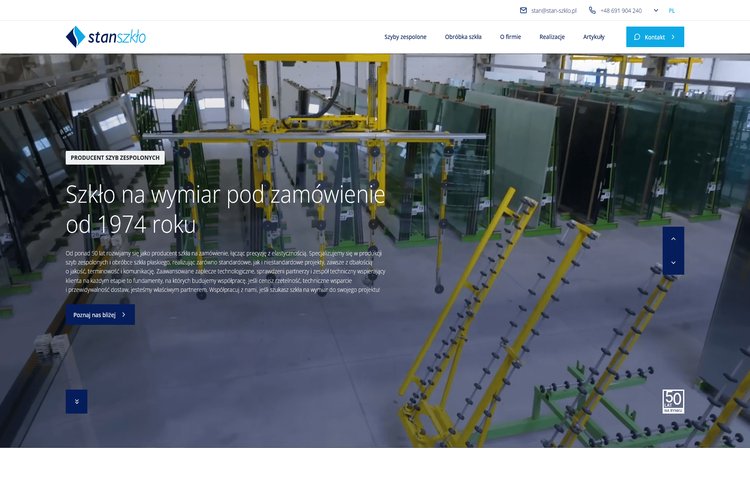
Task: Click the chat bubble icon in Kontakt
Action: click(x=637, y=37)
